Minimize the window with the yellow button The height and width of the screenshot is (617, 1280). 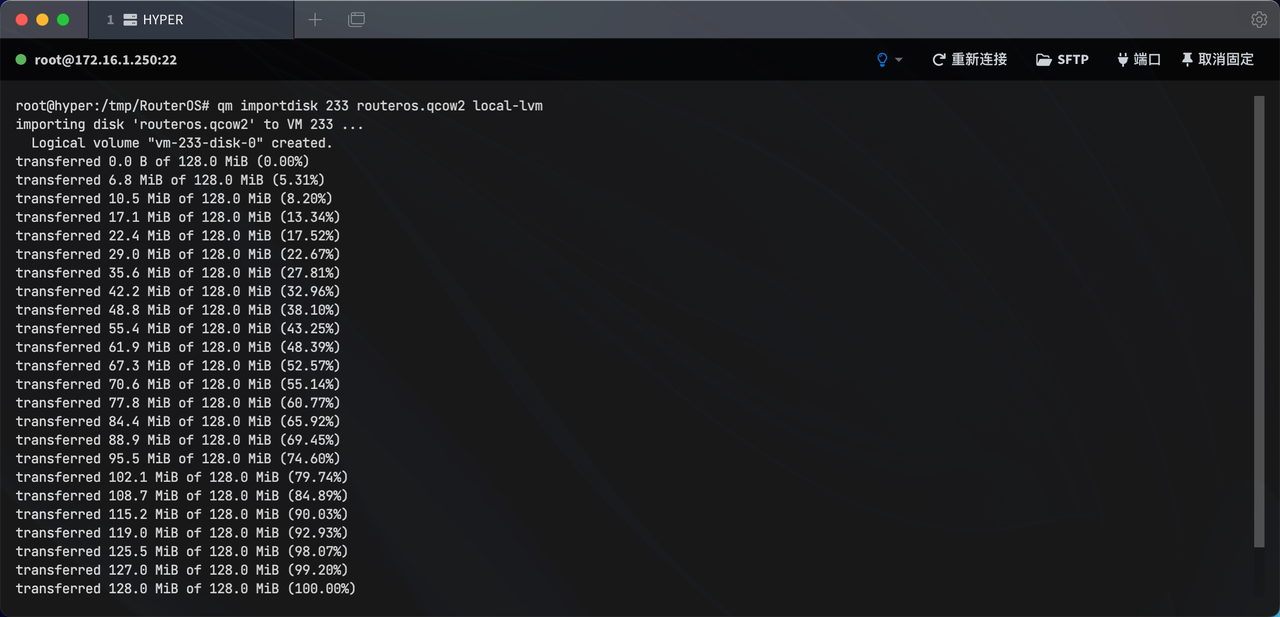(x=42, y=19)
